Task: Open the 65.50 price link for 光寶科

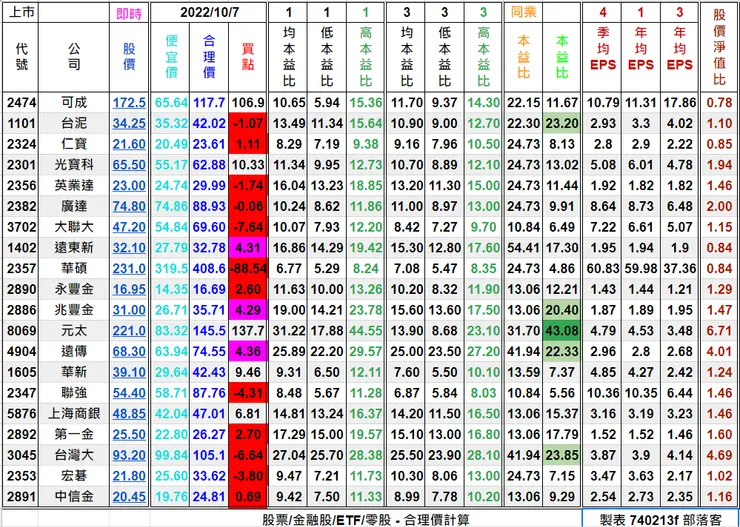Action: [129, 165]
